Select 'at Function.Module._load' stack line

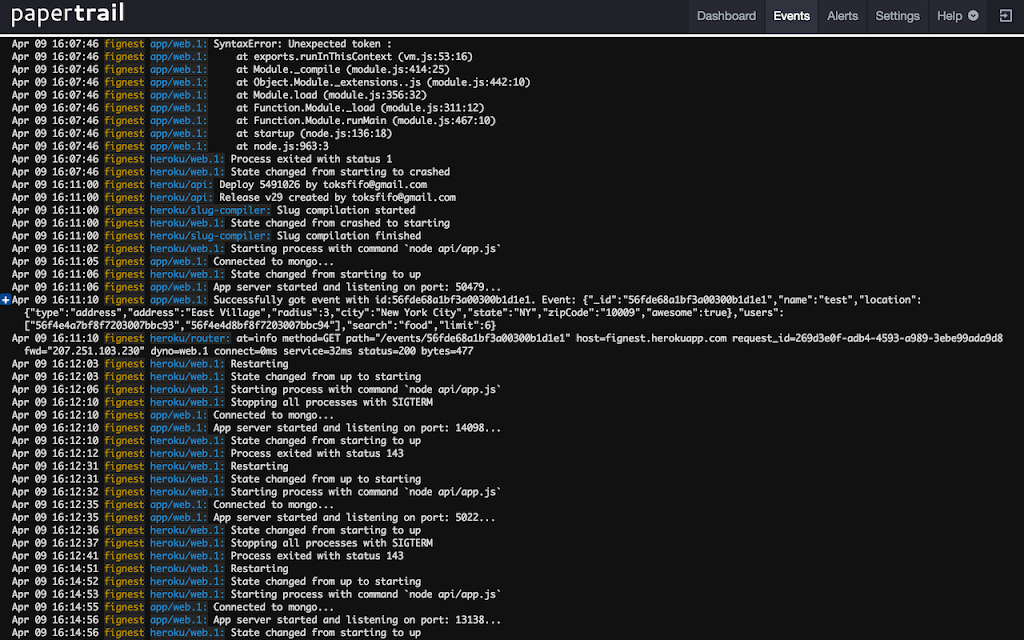360,108
